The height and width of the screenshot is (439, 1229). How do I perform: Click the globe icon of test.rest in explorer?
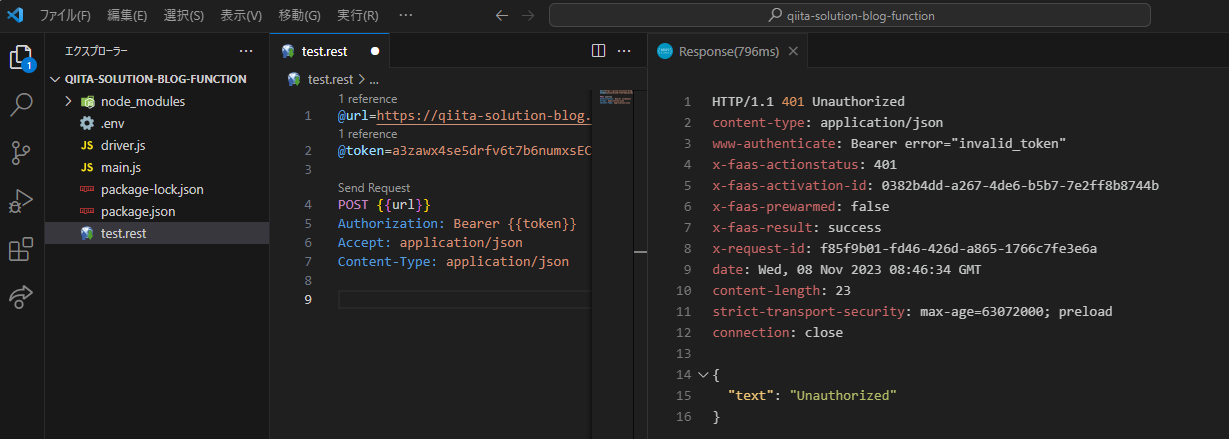(87, 233)
